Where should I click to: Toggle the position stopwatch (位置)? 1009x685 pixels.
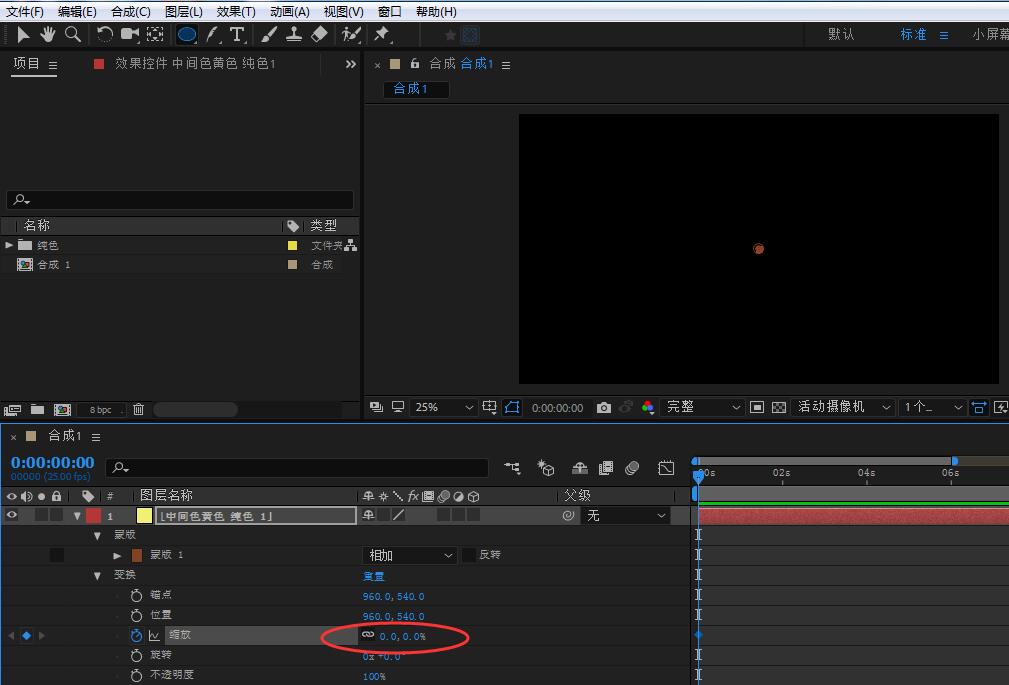(136, 615)
